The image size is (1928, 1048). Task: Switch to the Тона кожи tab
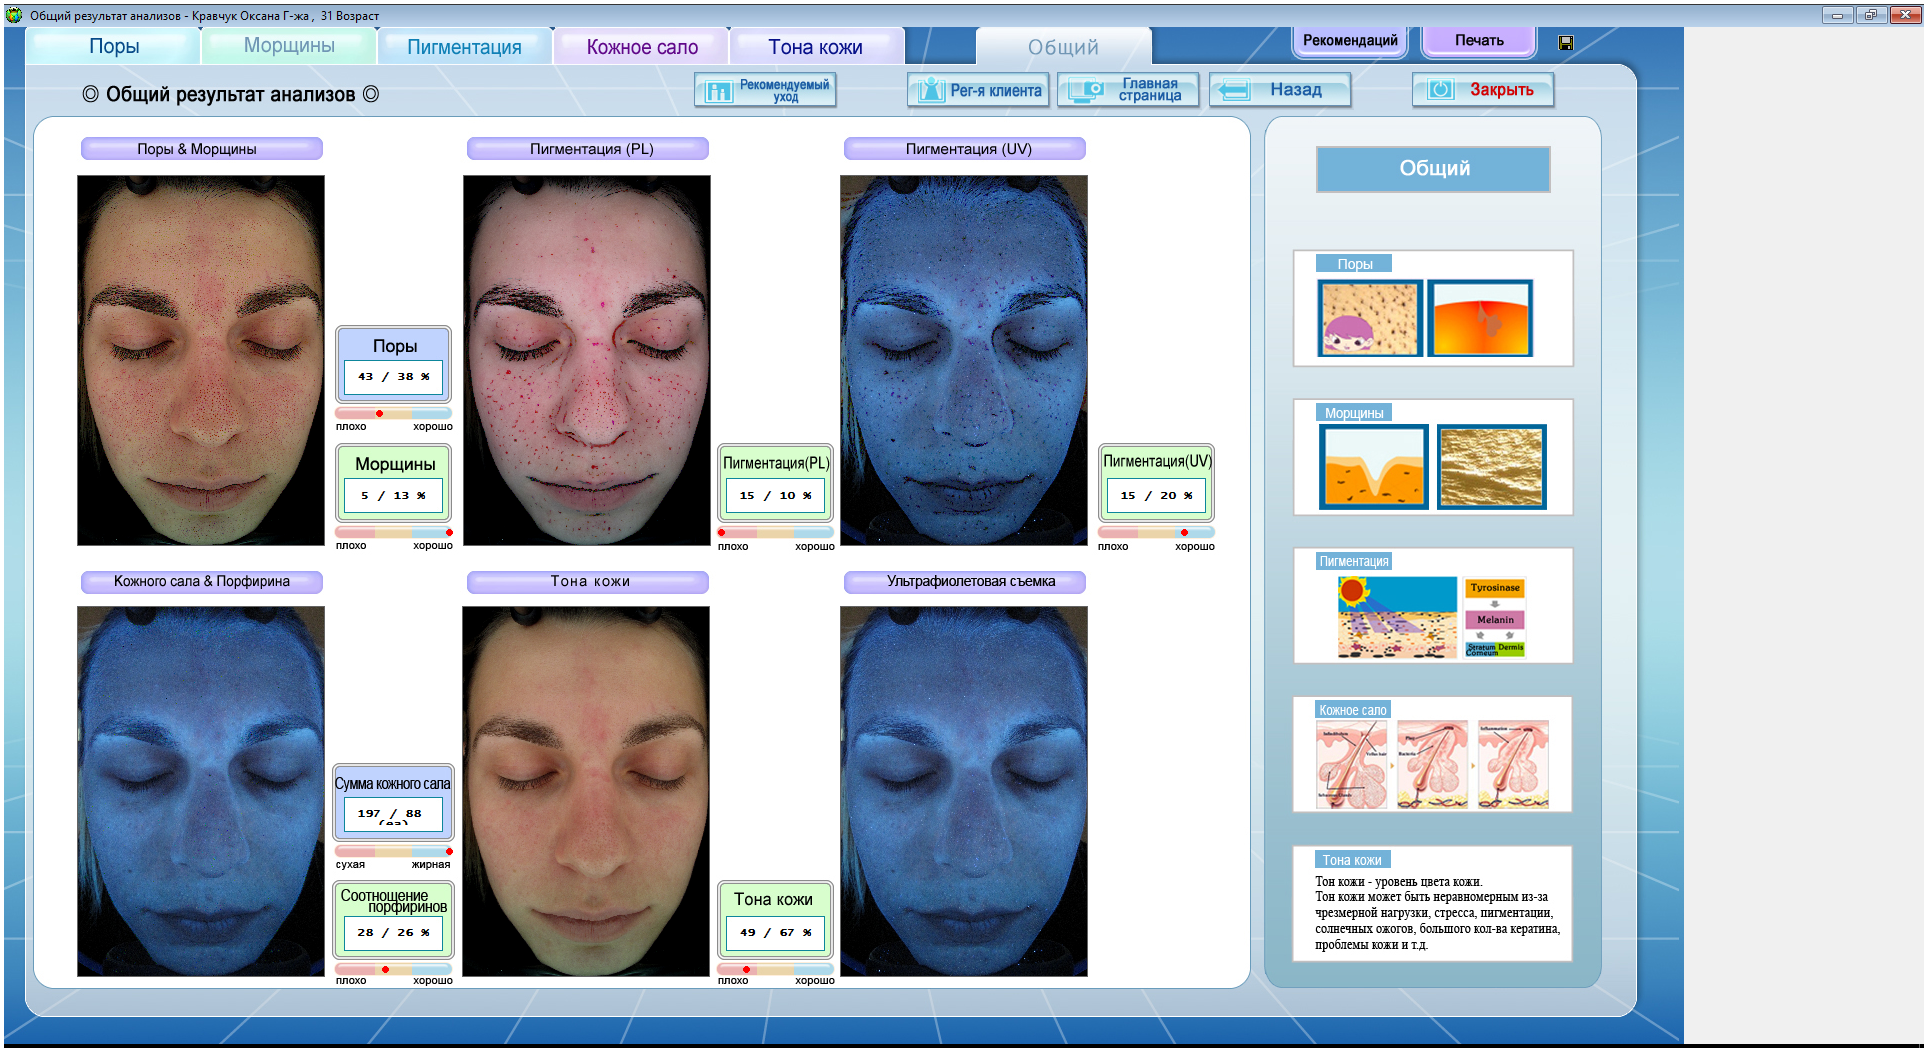pos(815,47)
